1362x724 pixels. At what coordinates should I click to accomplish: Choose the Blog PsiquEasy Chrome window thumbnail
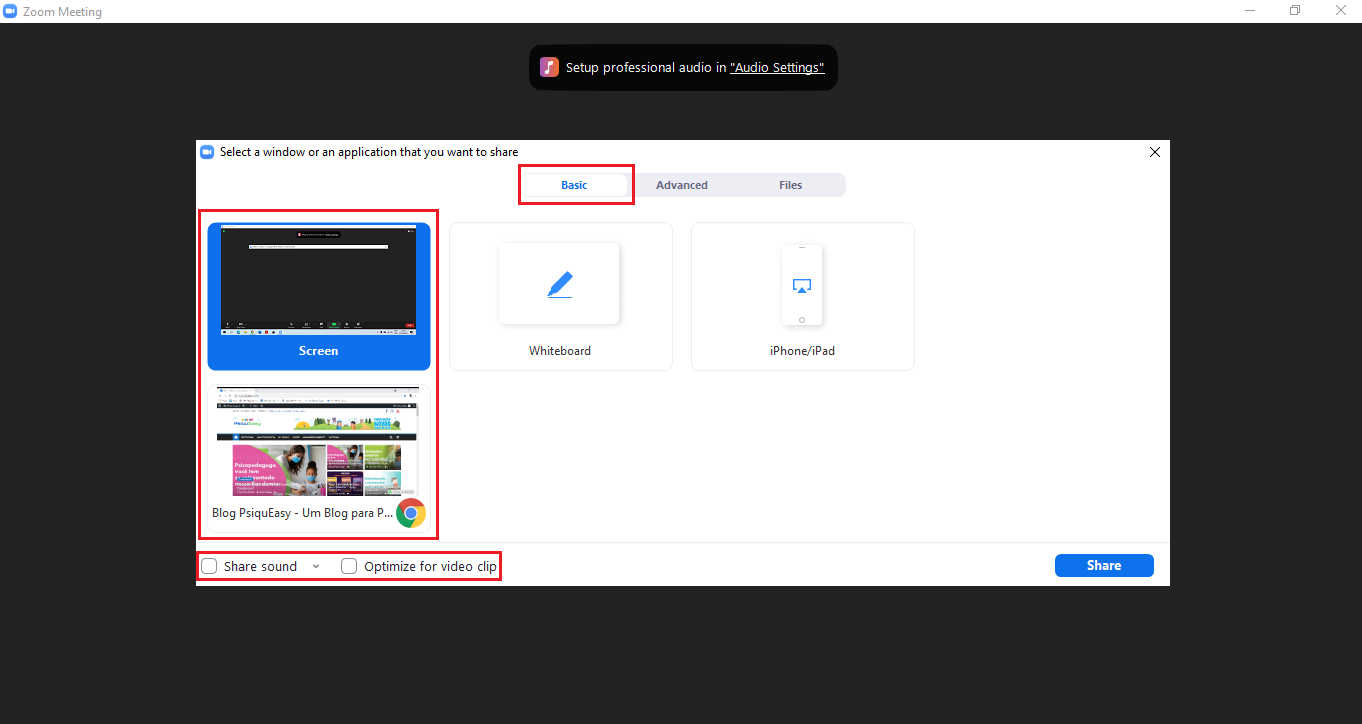319,458
